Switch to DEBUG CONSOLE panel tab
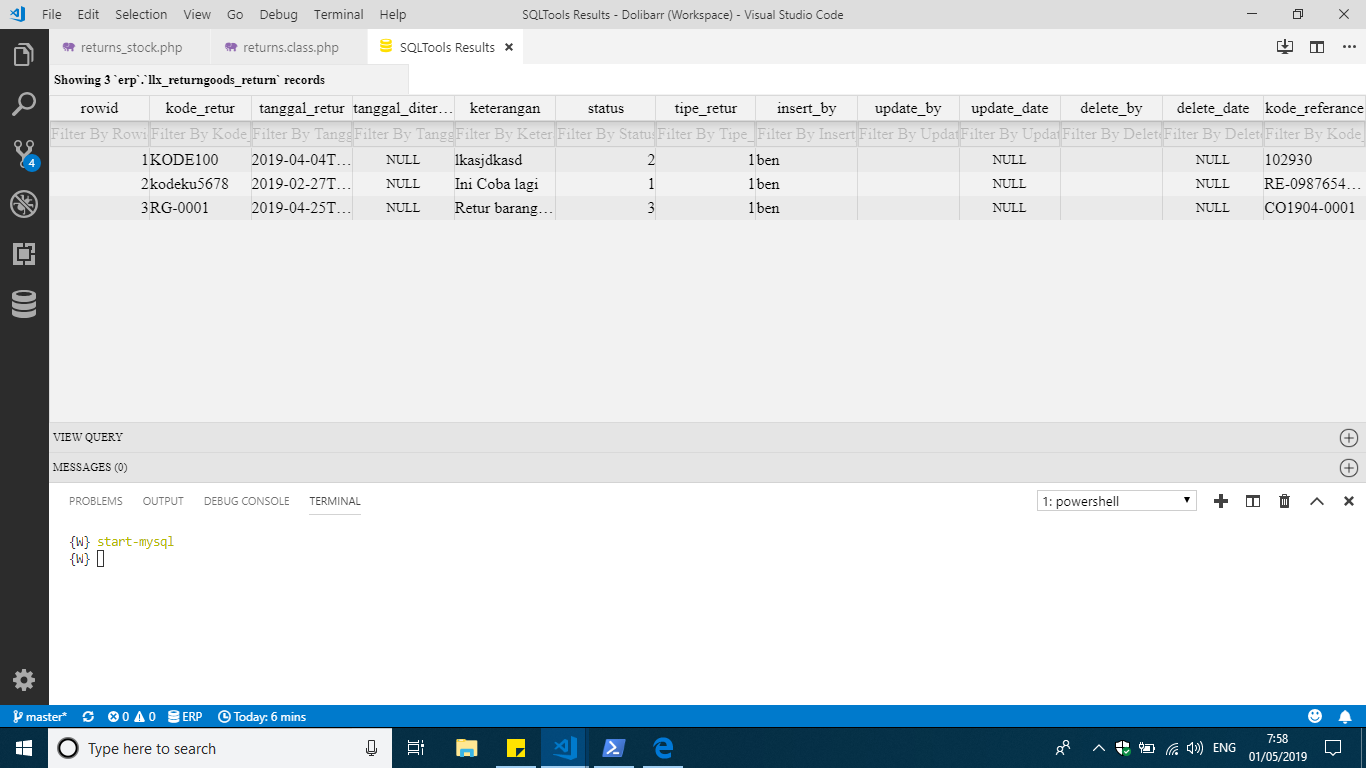This screenshot has height=768, width=1366. click(247, 501)
